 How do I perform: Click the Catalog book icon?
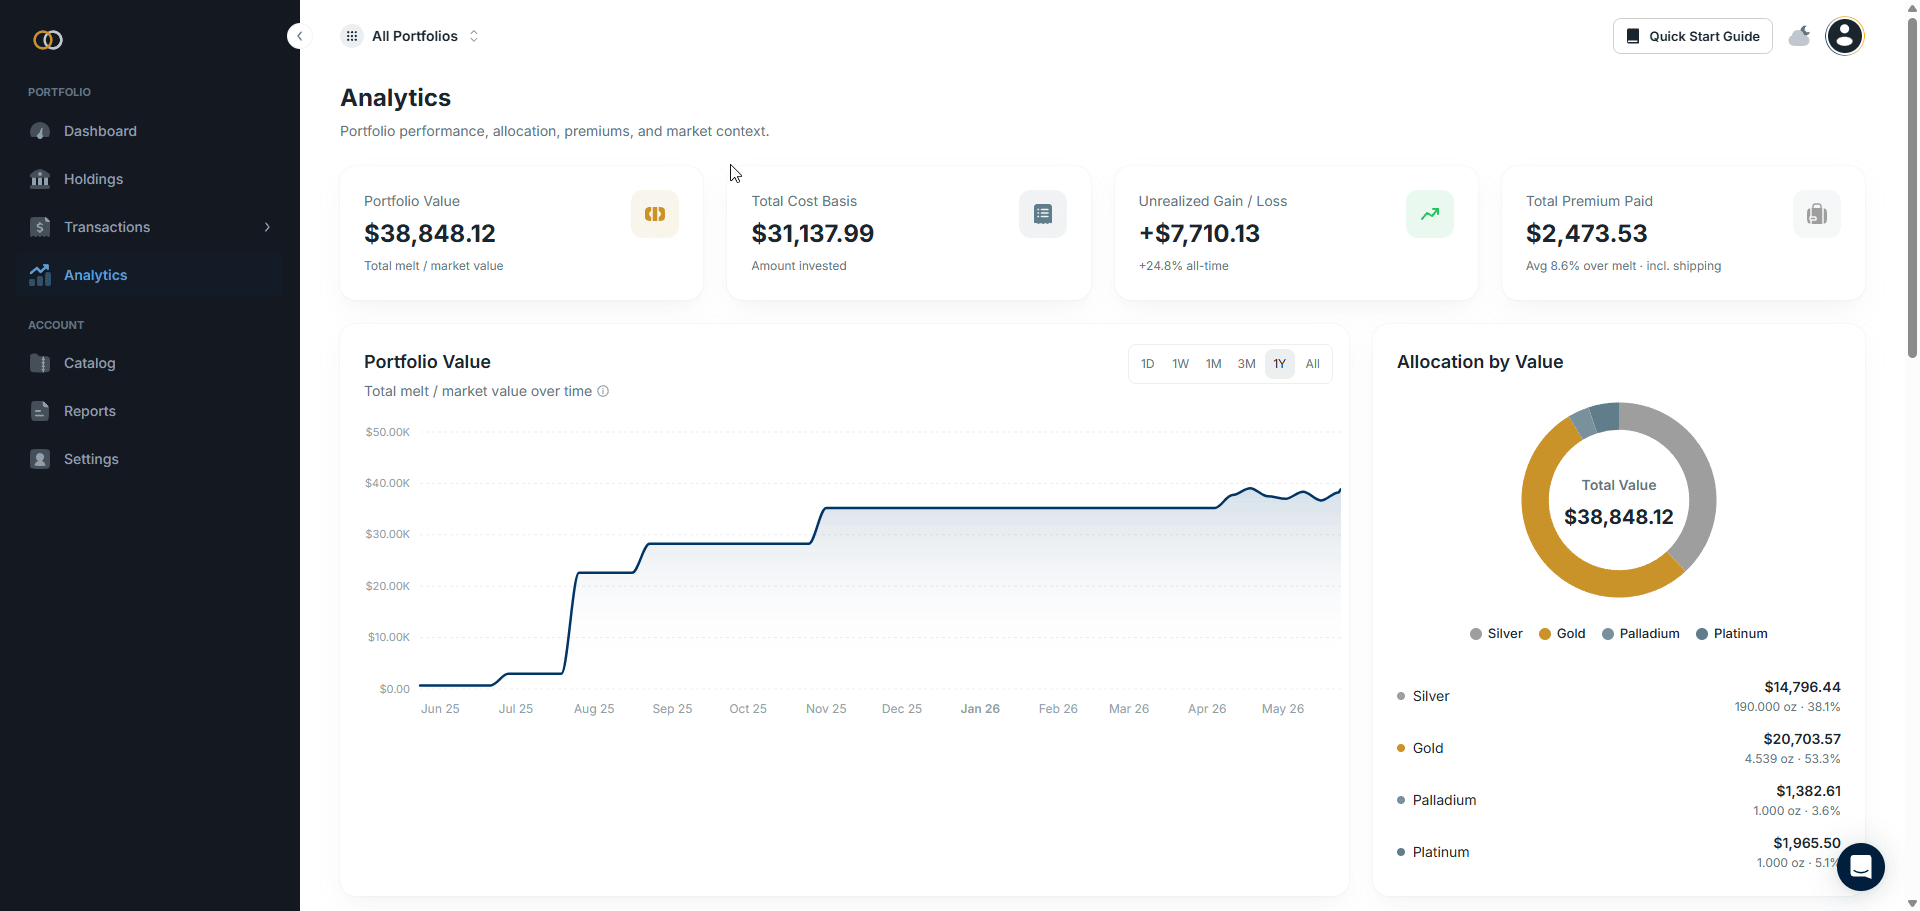pyautogui.click(x=40, y=363)
